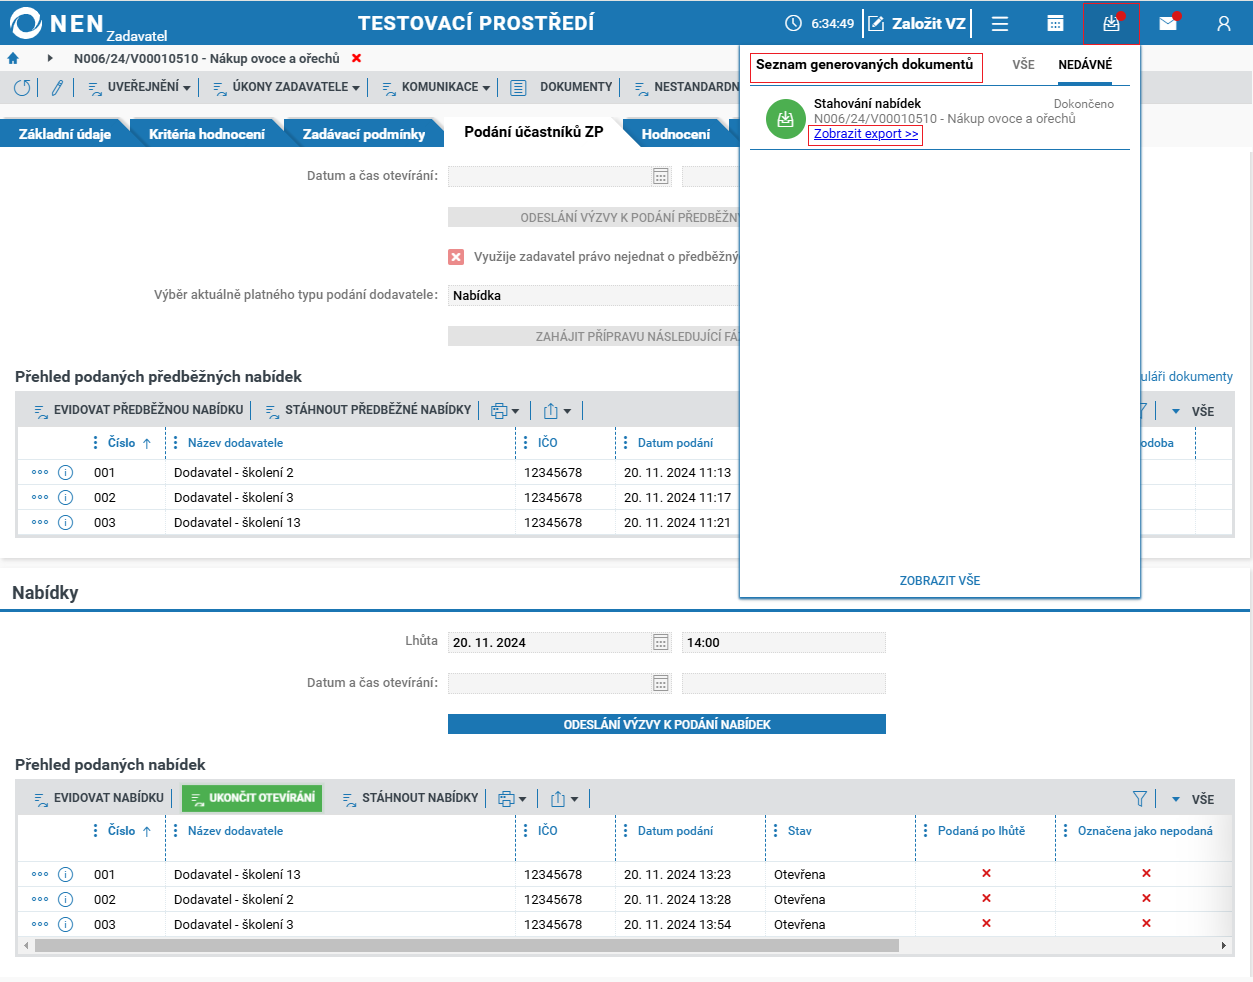Open the hamburger menu icon

pos(1000,23)
